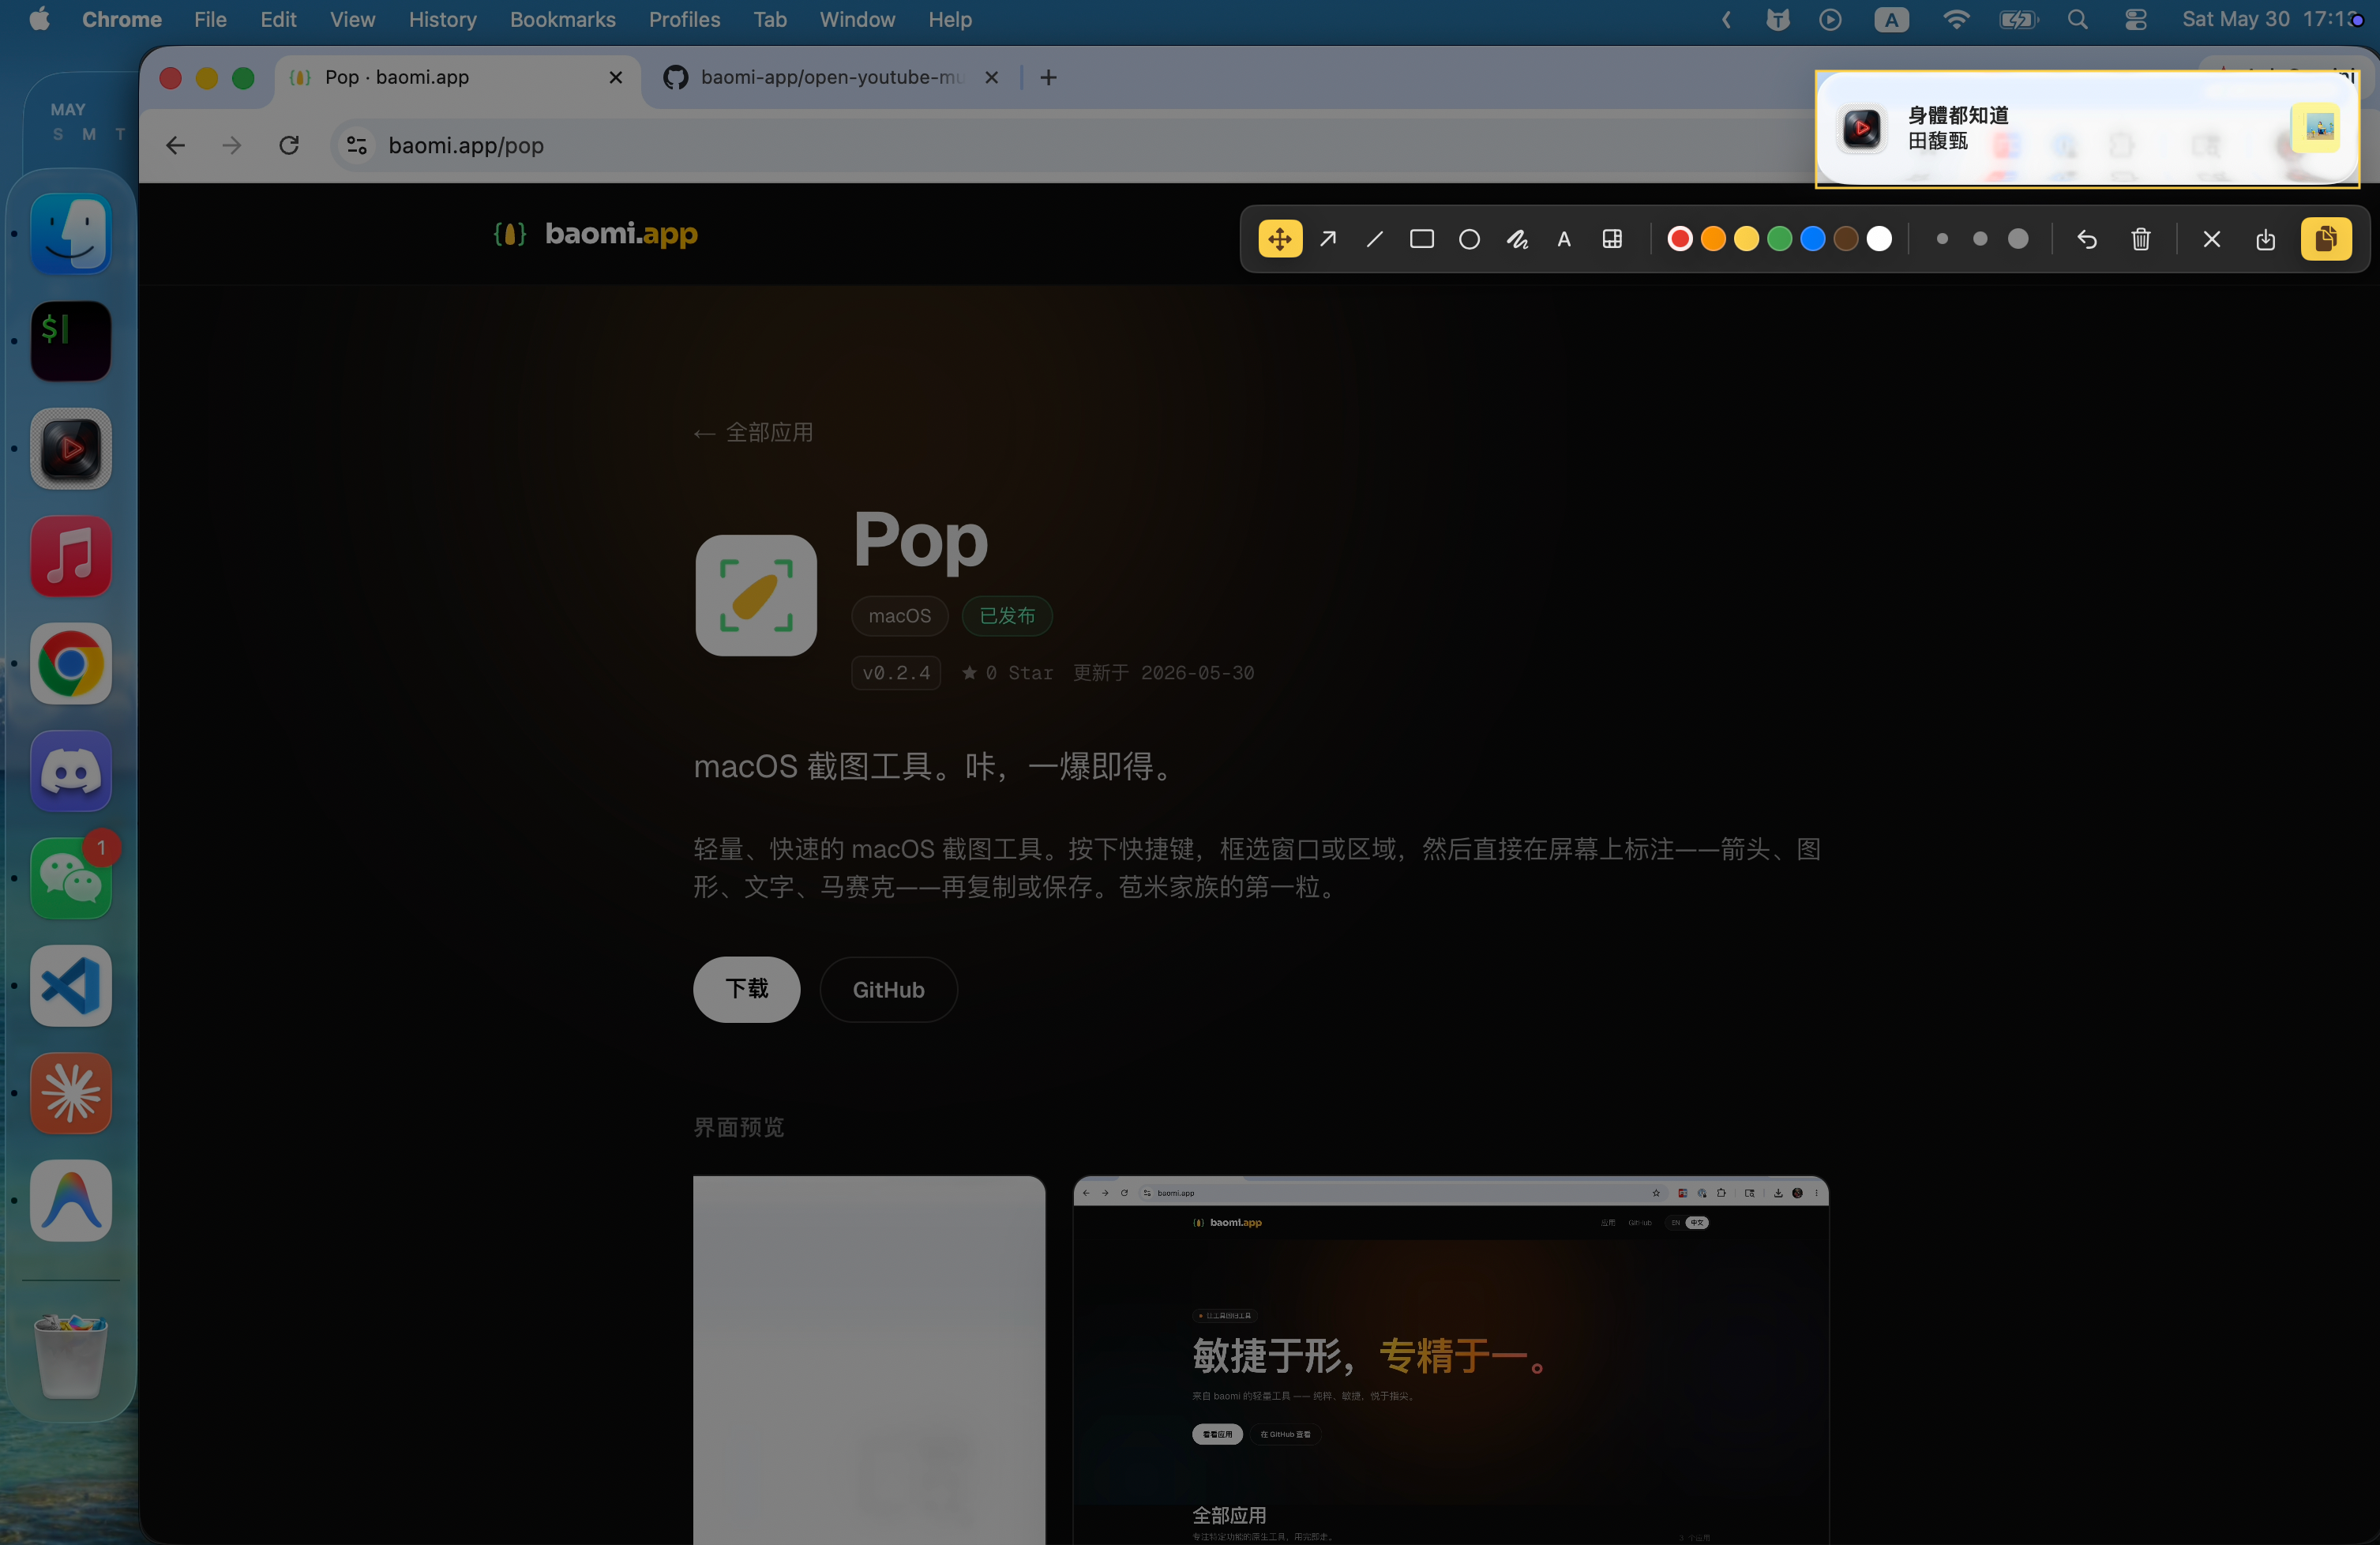Image resolution: width=2380 pixels, height=1545 pixels.
Task: Open the first blank preview thumbnail
Action: (x=869, y=1360)
